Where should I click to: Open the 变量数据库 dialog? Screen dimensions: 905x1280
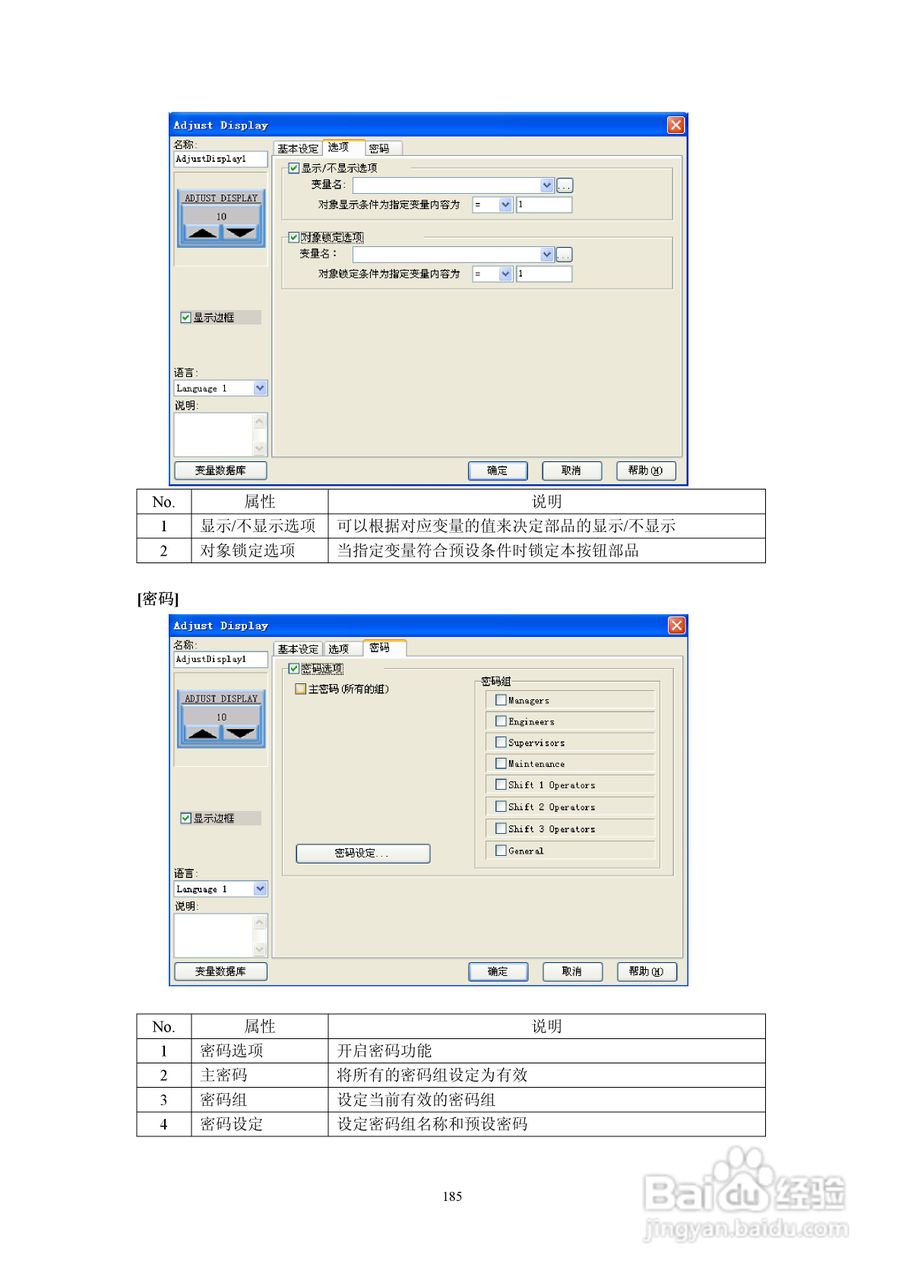(x=220, y=469)
